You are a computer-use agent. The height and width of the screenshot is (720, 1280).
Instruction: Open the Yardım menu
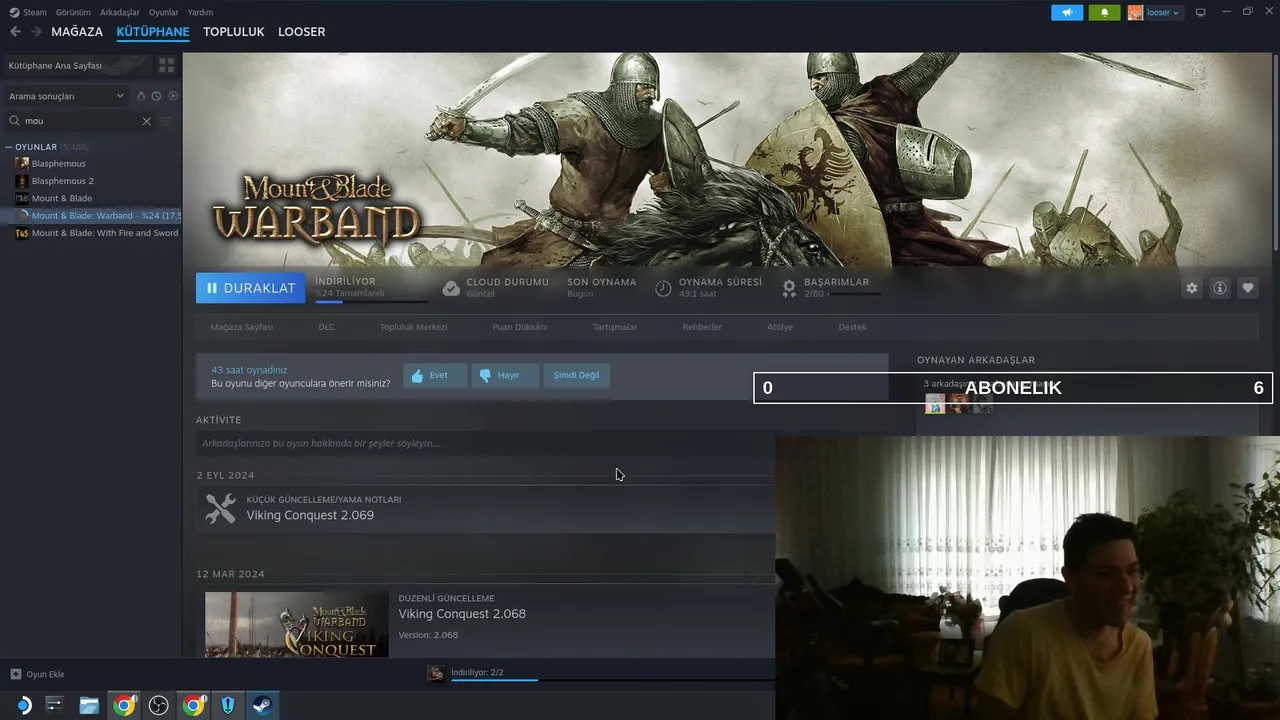[200, 12]
